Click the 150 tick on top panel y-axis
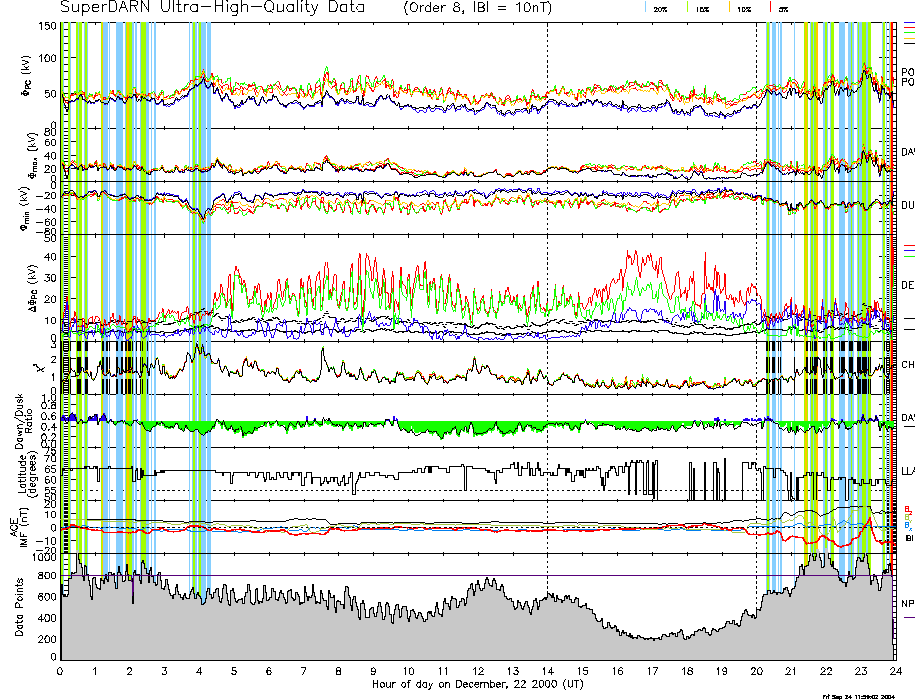915x700 pixels. click(48, 26)
